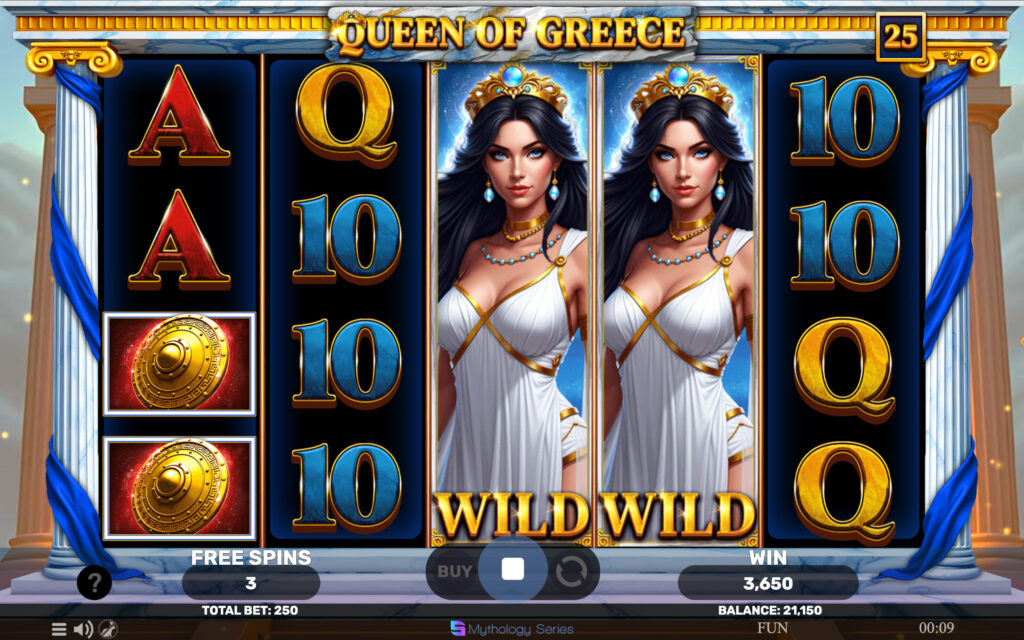1024x640 pixels.
Task: Open the help question mark icon
Action: point(94,582)
